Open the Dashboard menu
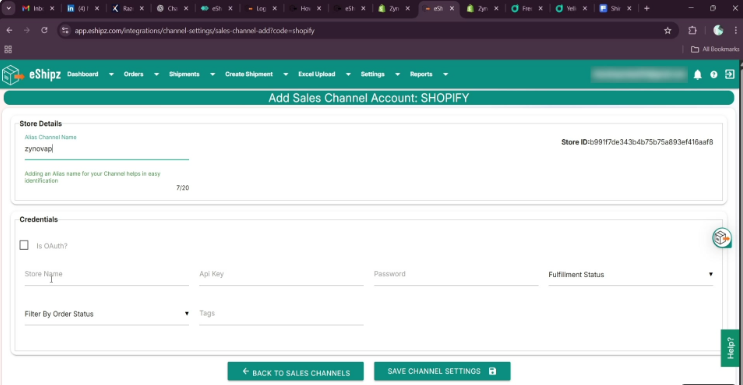743x385 pixels. [x=83, y=74]
